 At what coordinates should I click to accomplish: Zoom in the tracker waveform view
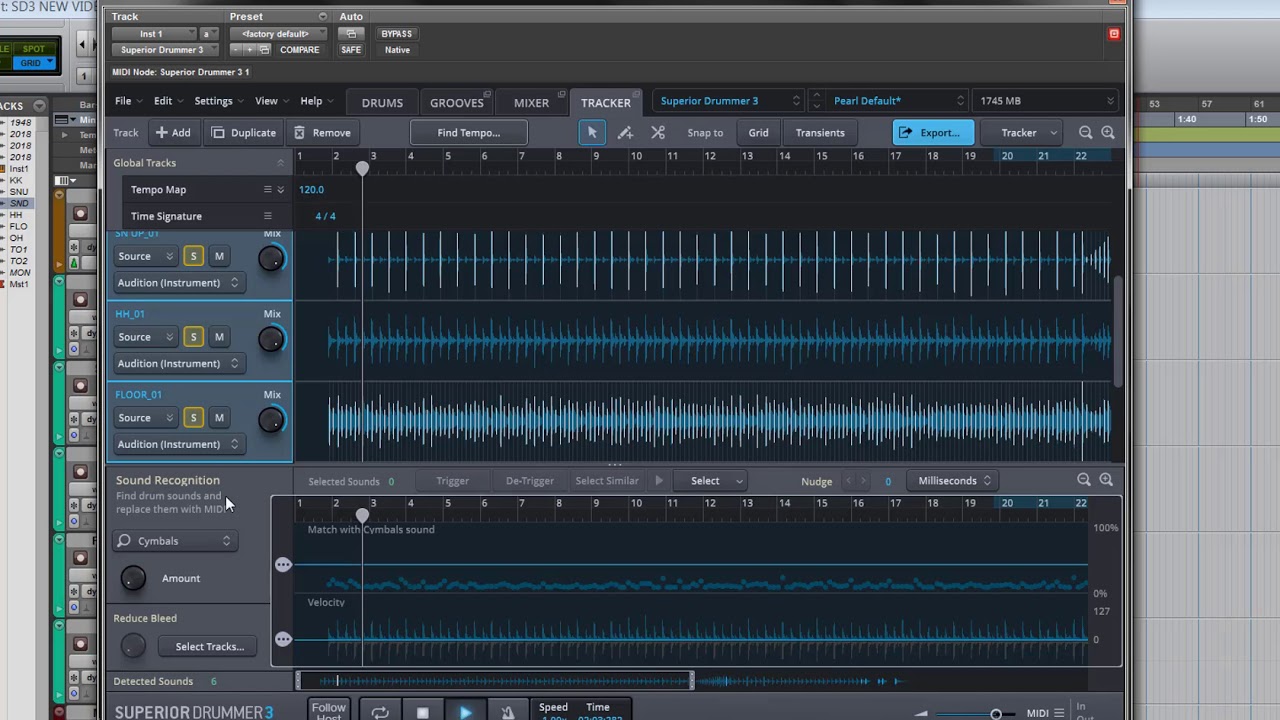(1108, 132)
